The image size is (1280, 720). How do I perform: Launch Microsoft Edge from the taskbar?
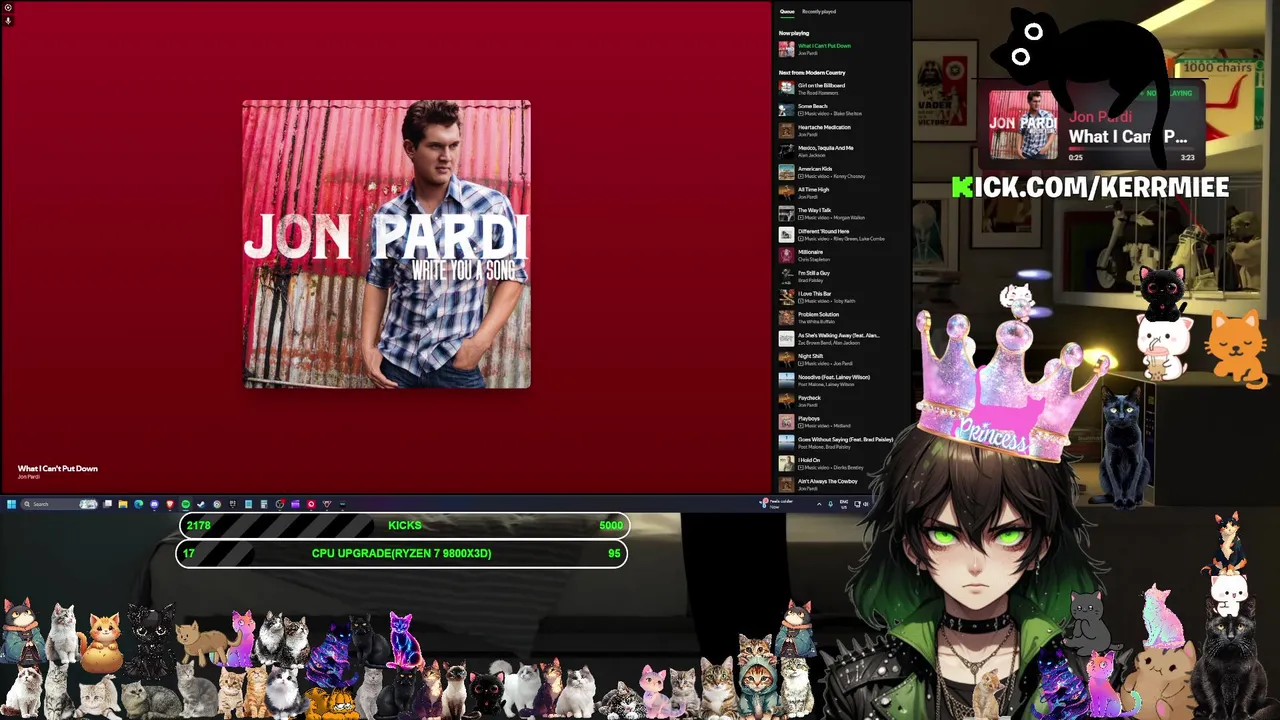(139, 504)
